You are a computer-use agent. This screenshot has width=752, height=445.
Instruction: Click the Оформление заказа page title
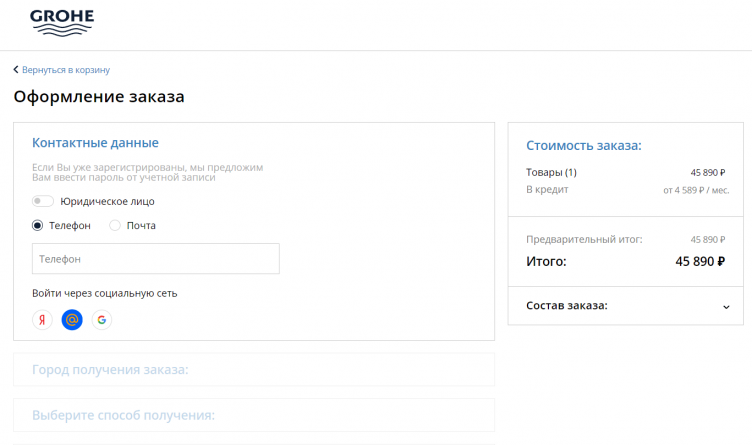[x=98, y=97]
